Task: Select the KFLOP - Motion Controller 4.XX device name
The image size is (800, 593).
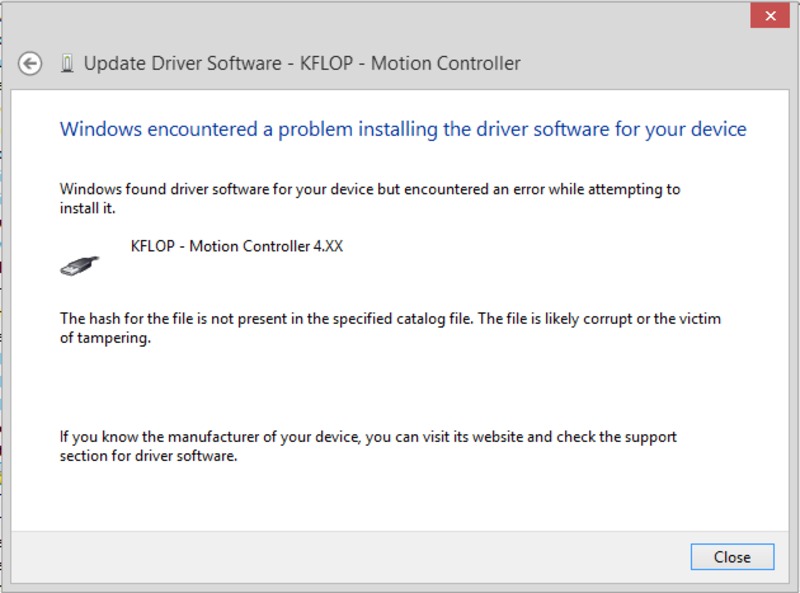Action: pos(237,246)
